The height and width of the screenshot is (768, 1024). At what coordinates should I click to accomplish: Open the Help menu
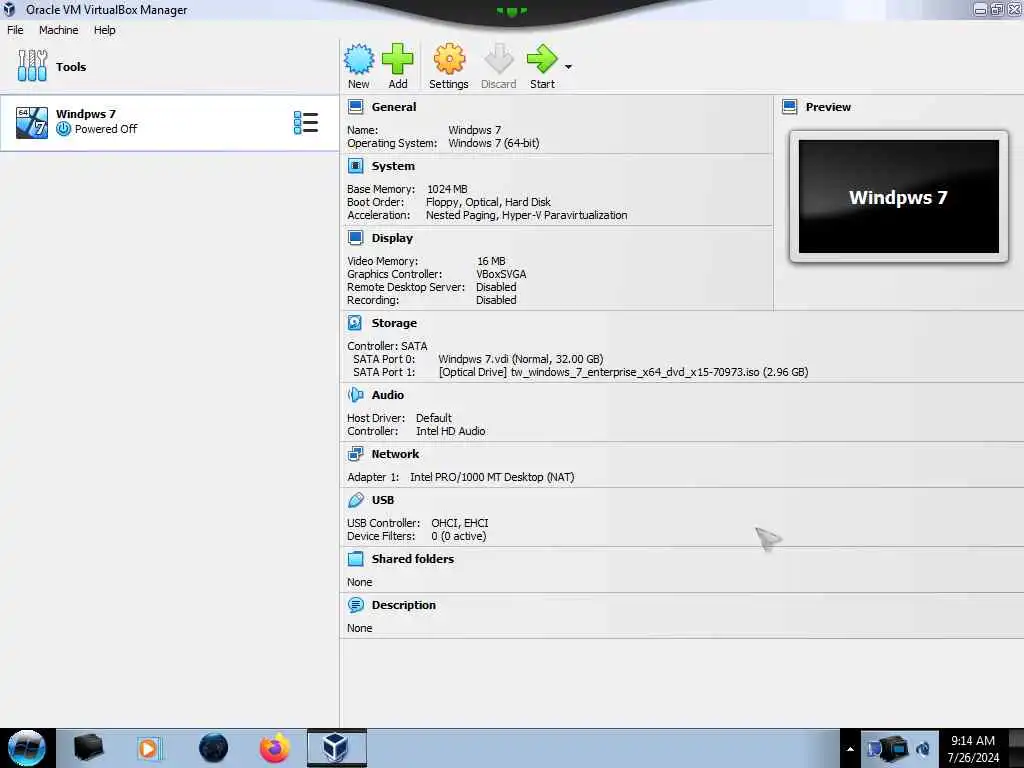pos(104,30)
